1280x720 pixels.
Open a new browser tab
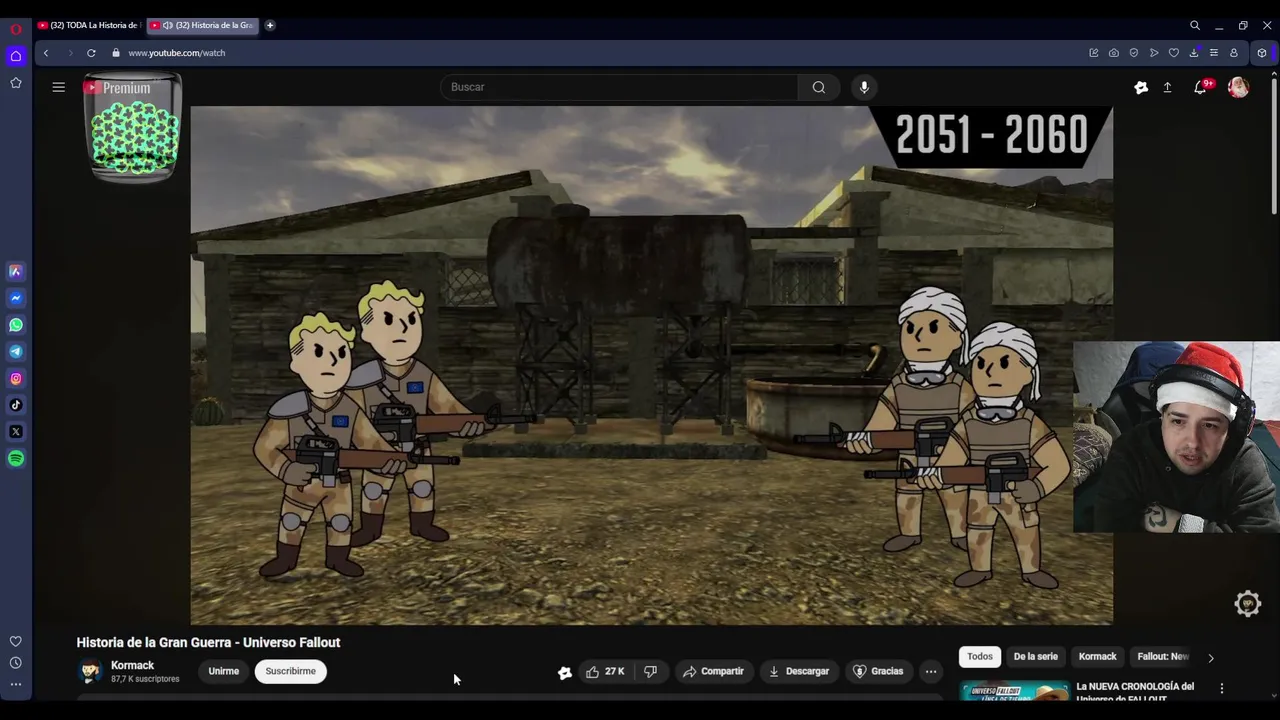tap(270, 25)
